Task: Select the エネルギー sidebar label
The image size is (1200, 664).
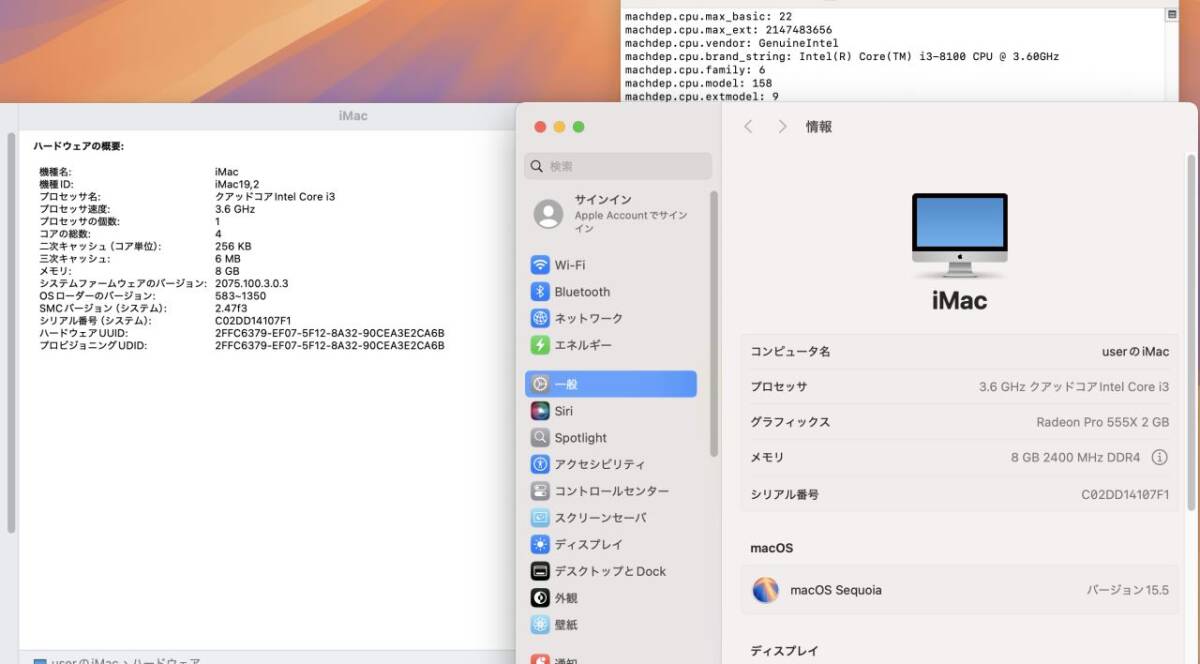Action: (583, 345)
